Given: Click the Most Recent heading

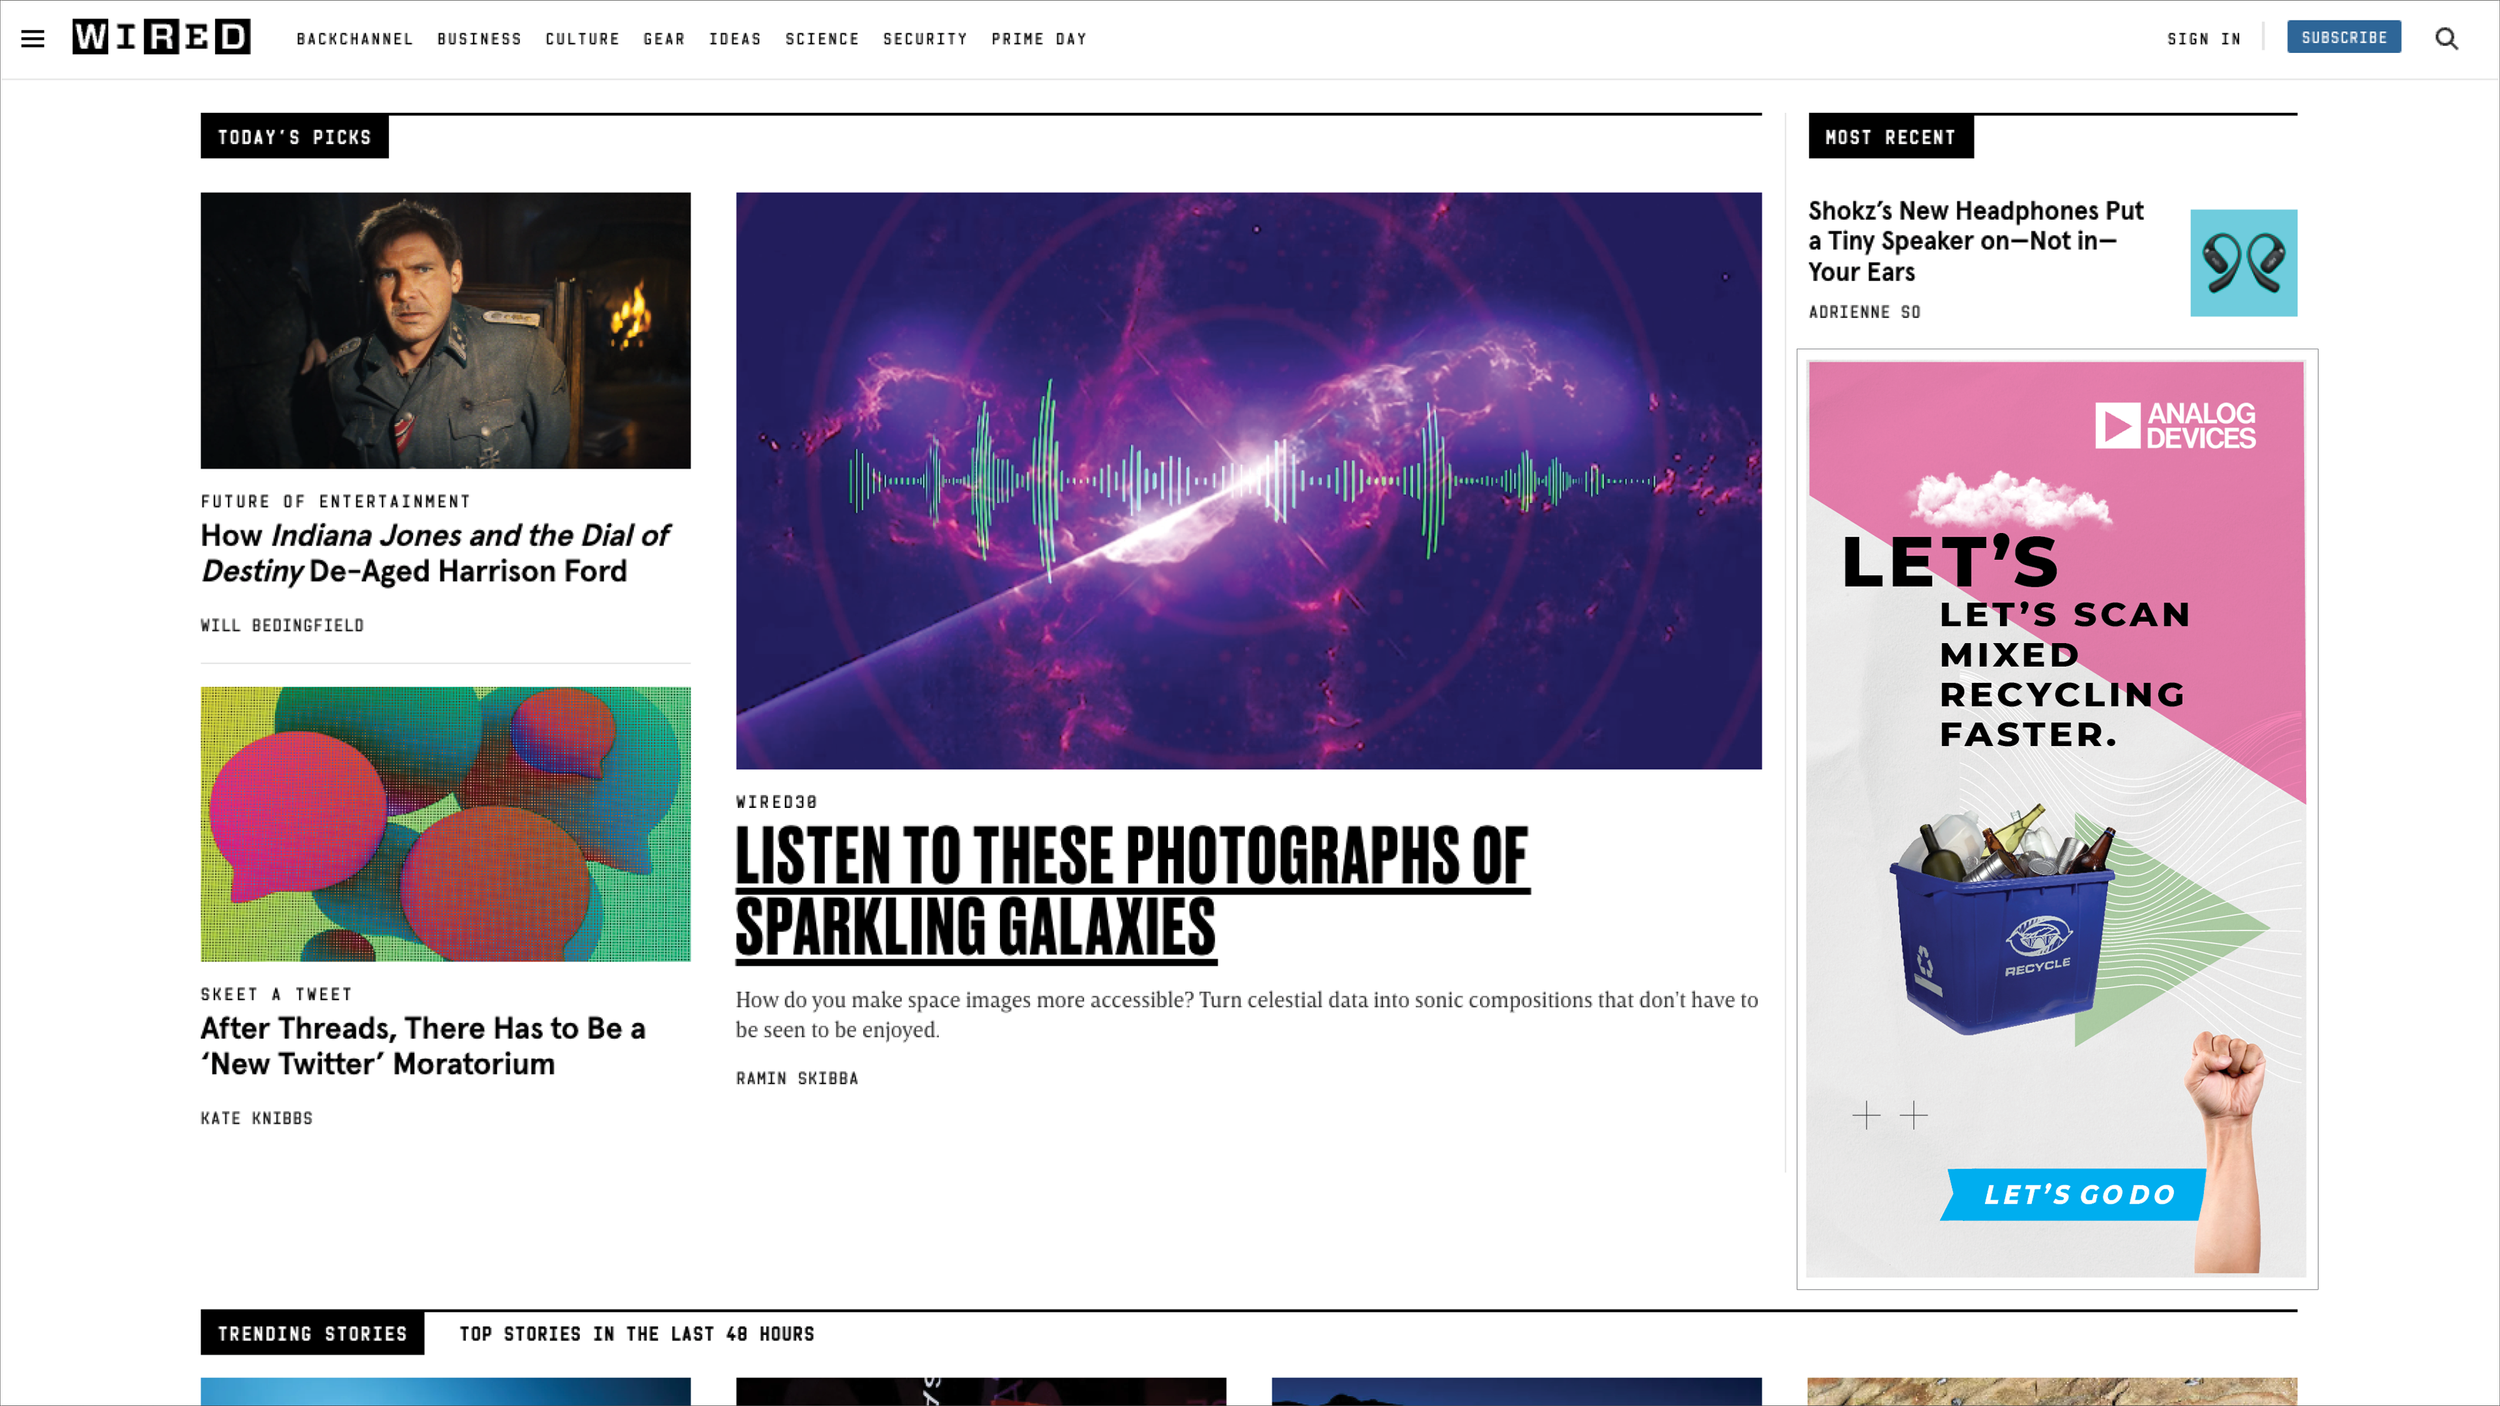Looking at the screenshot, I should click(1890, 137).
